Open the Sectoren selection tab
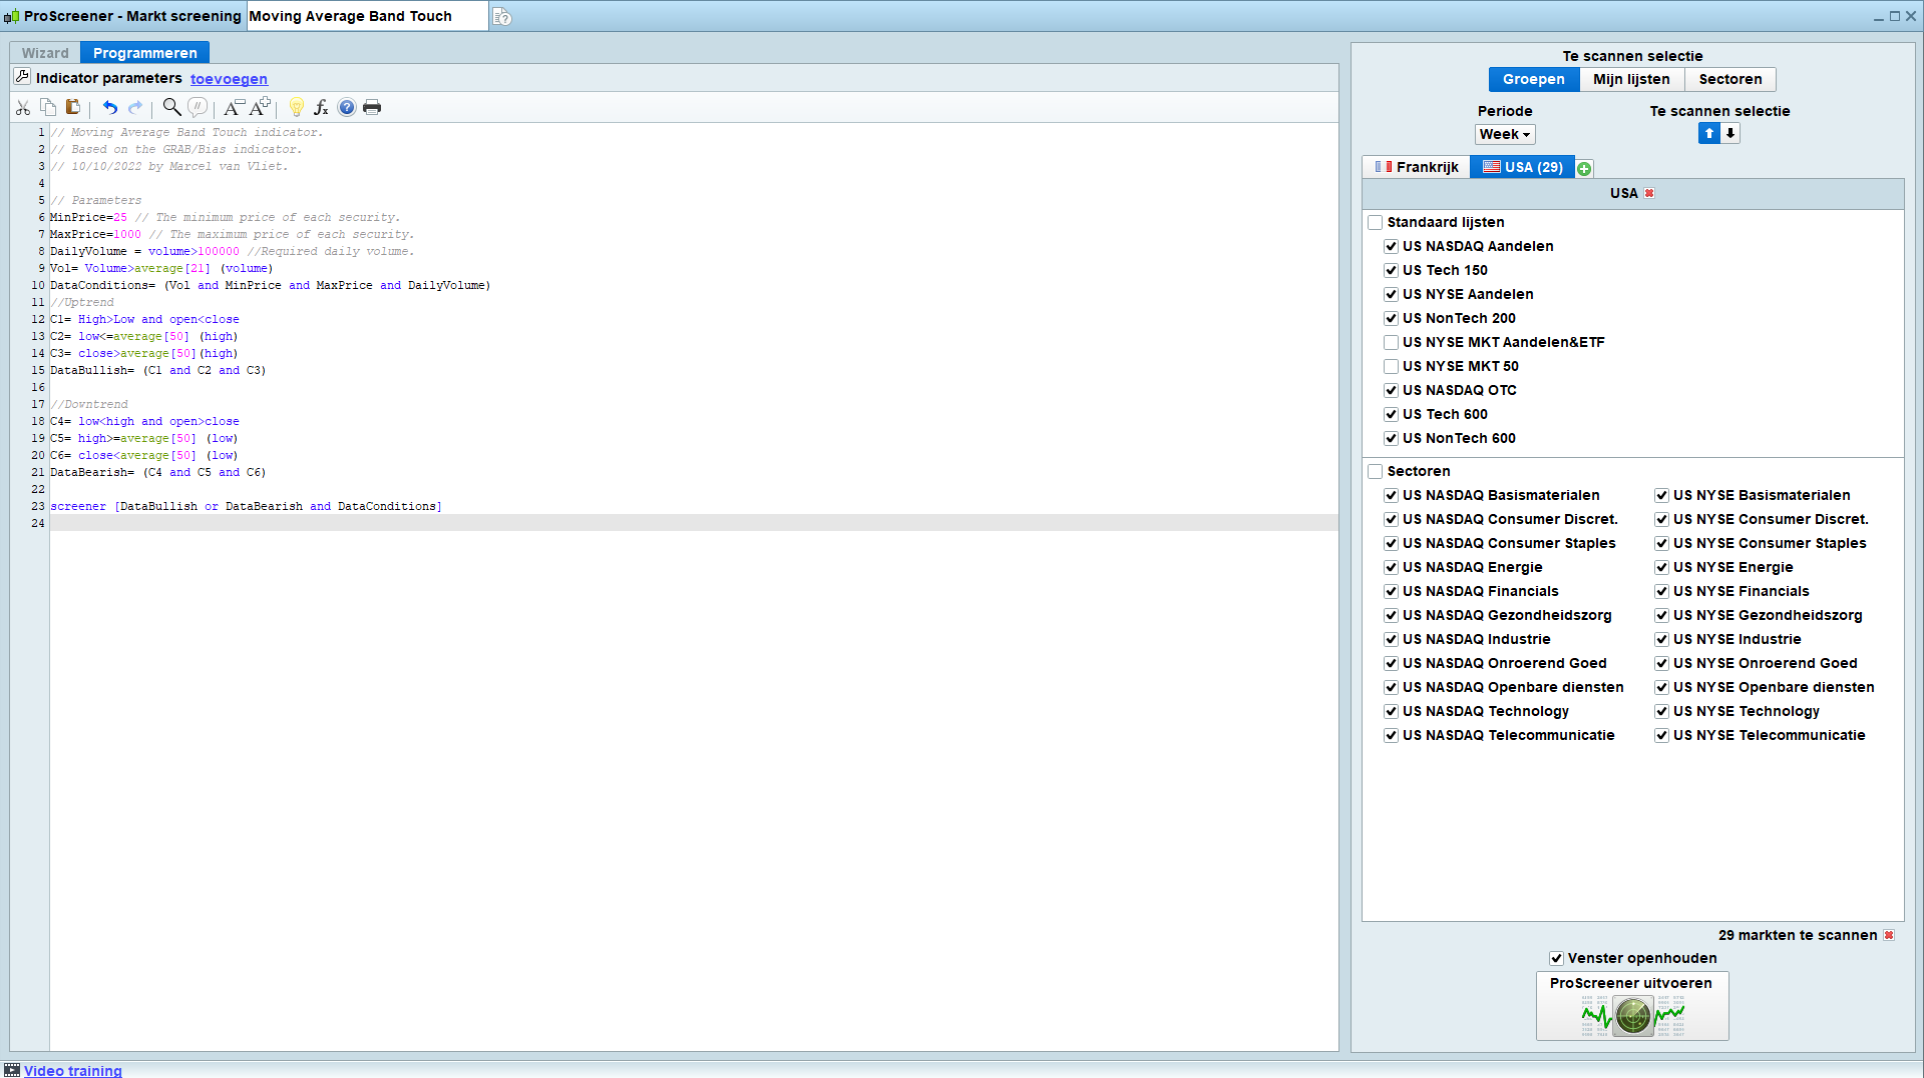Screen dimensions: 1924x1078 [x=1730, y=79]
